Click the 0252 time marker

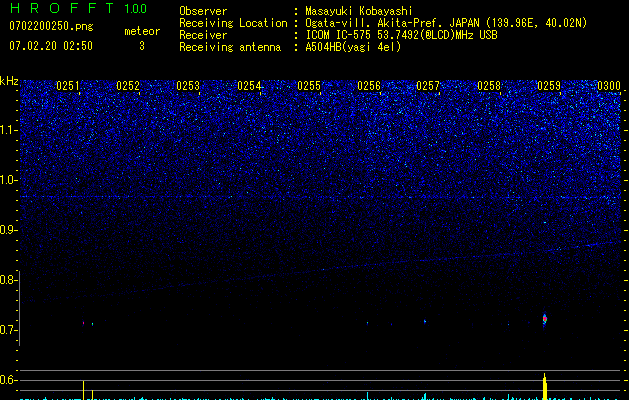(128, 86)
